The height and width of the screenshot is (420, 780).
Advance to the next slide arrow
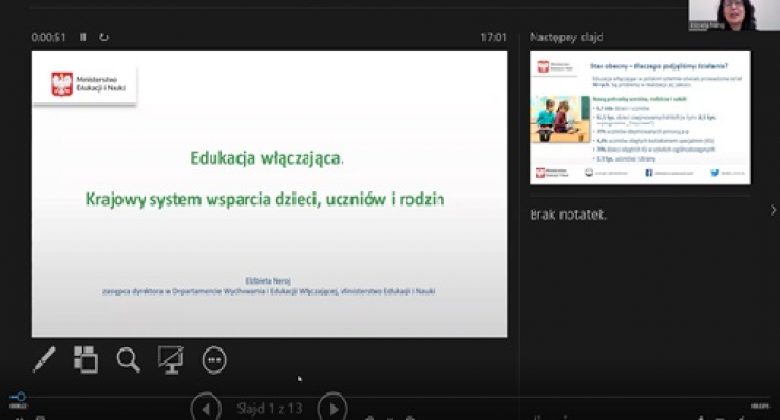(332, 408)
